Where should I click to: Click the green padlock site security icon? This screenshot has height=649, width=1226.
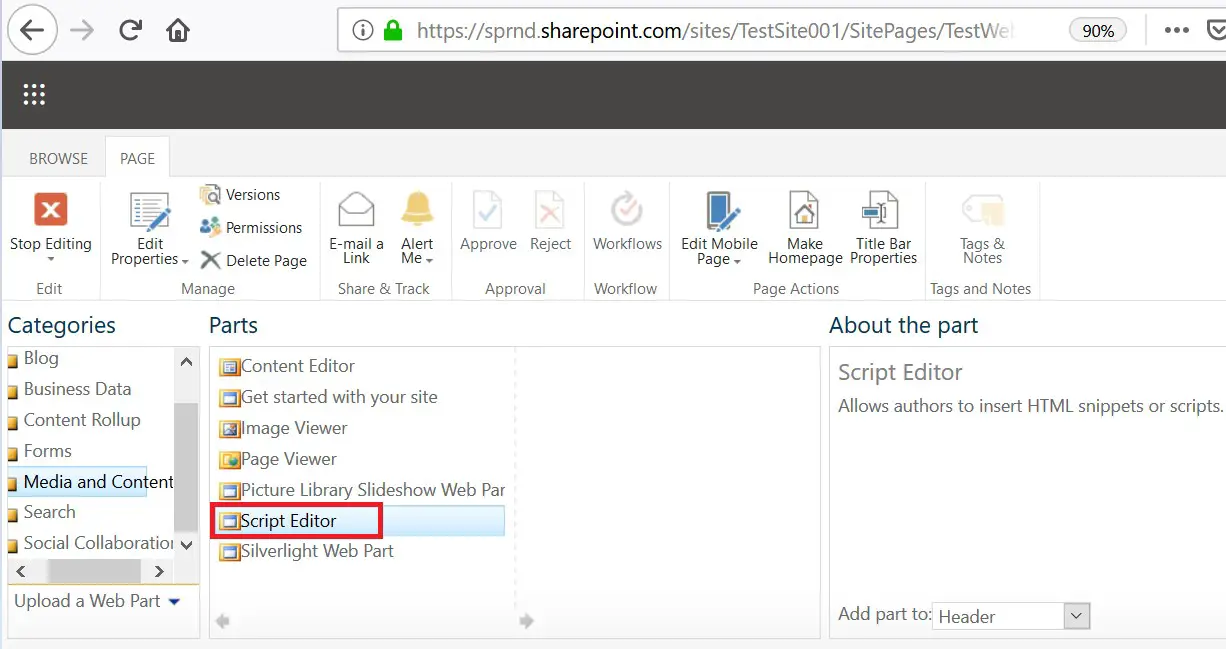[x=393, y=31]
